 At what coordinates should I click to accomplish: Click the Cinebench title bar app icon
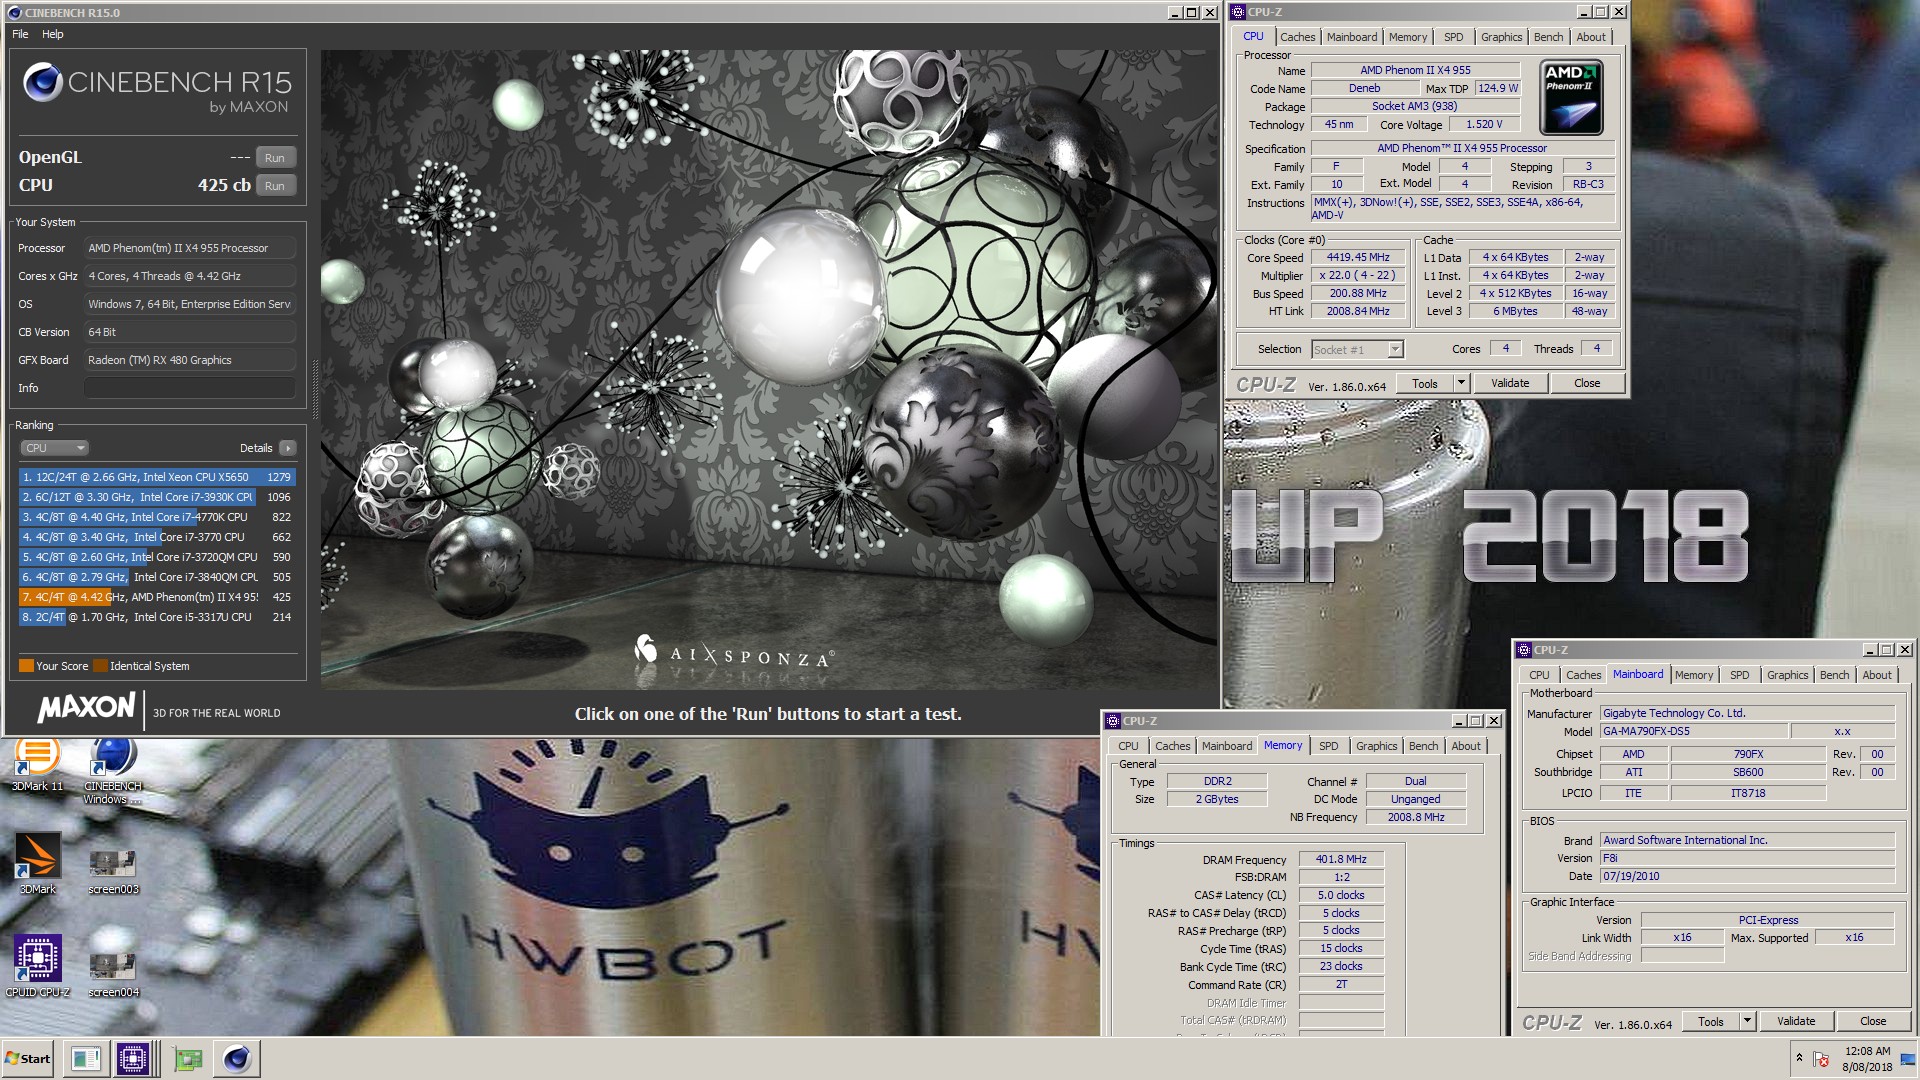[14, 13]
